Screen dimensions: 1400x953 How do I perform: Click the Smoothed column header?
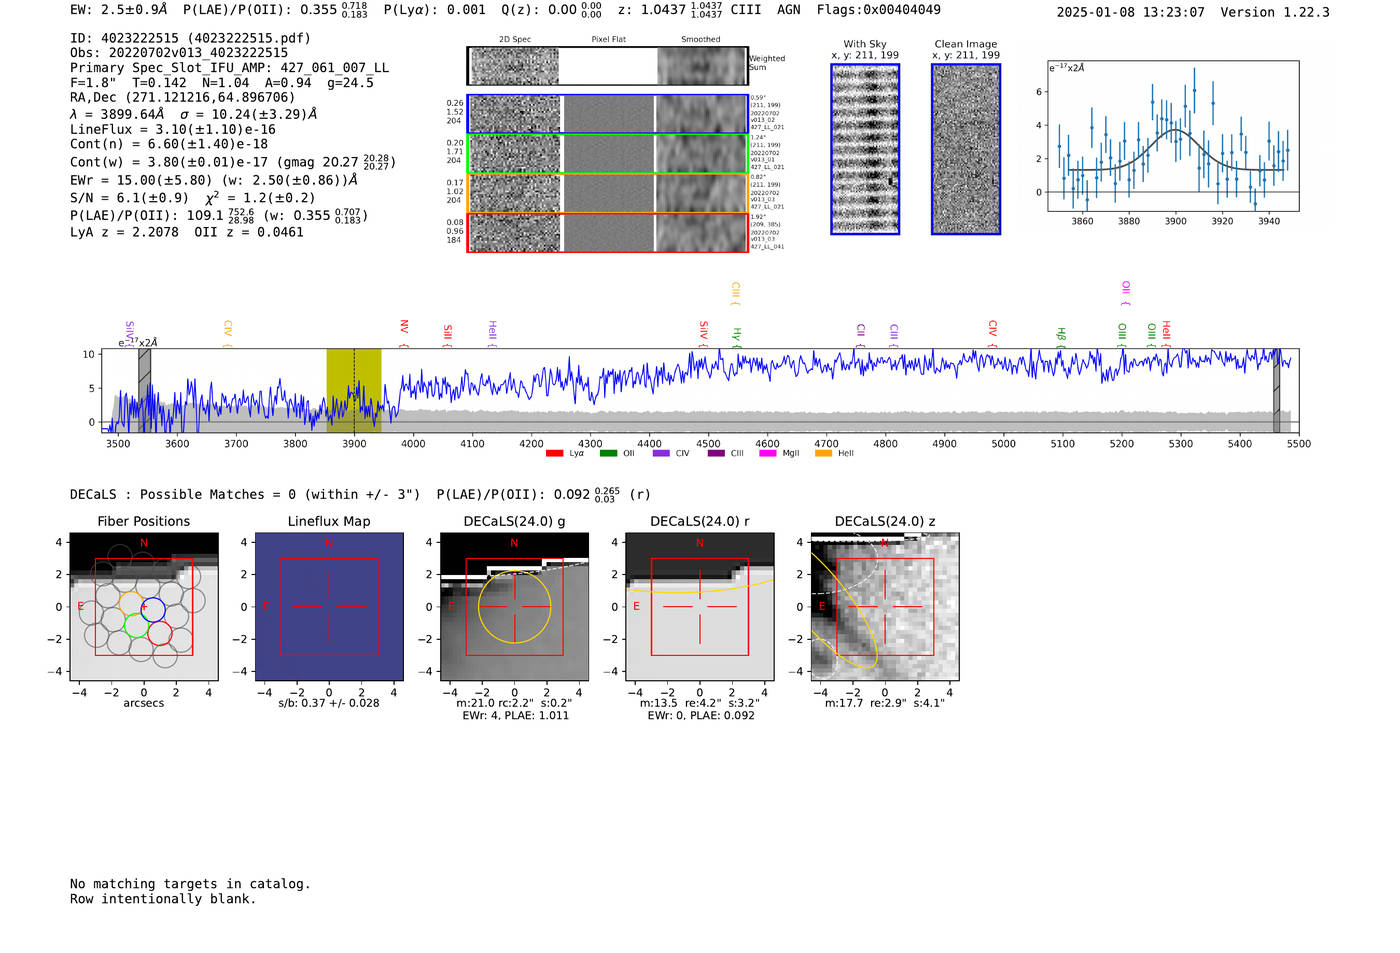coord(700,40)
